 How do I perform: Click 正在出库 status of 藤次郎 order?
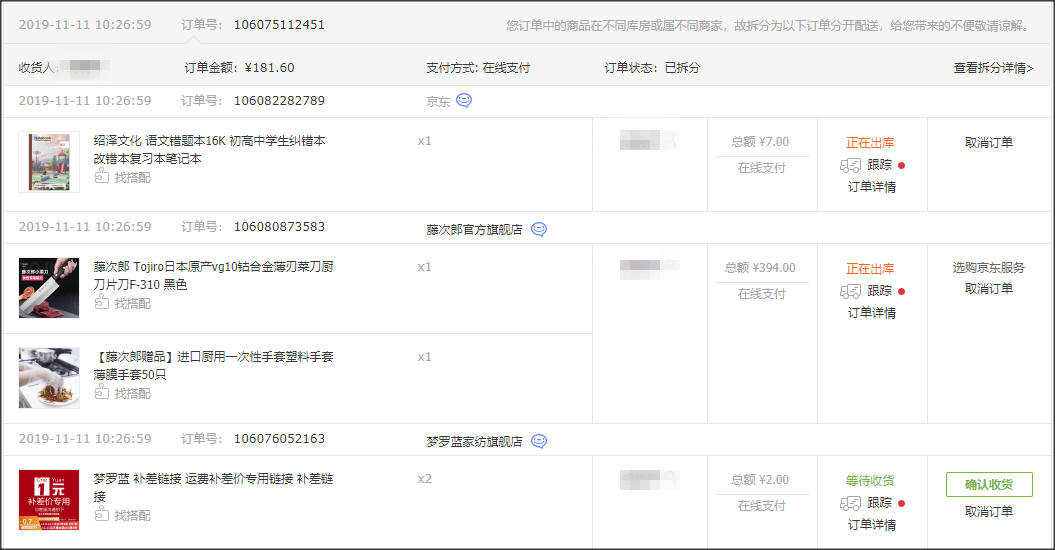coord(870,269)
